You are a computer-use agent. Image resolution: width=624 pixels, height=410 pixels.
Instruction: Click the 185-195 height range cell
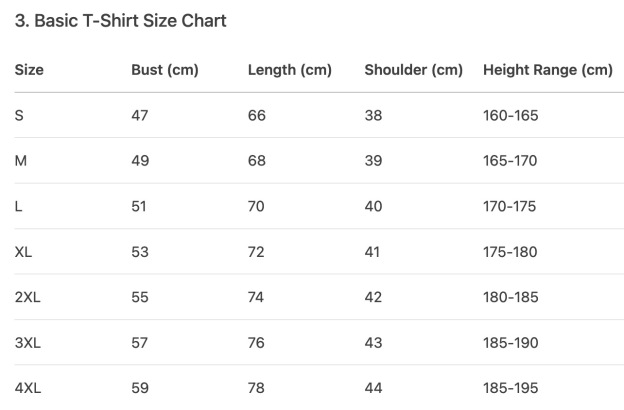click(x=510, y=388)
